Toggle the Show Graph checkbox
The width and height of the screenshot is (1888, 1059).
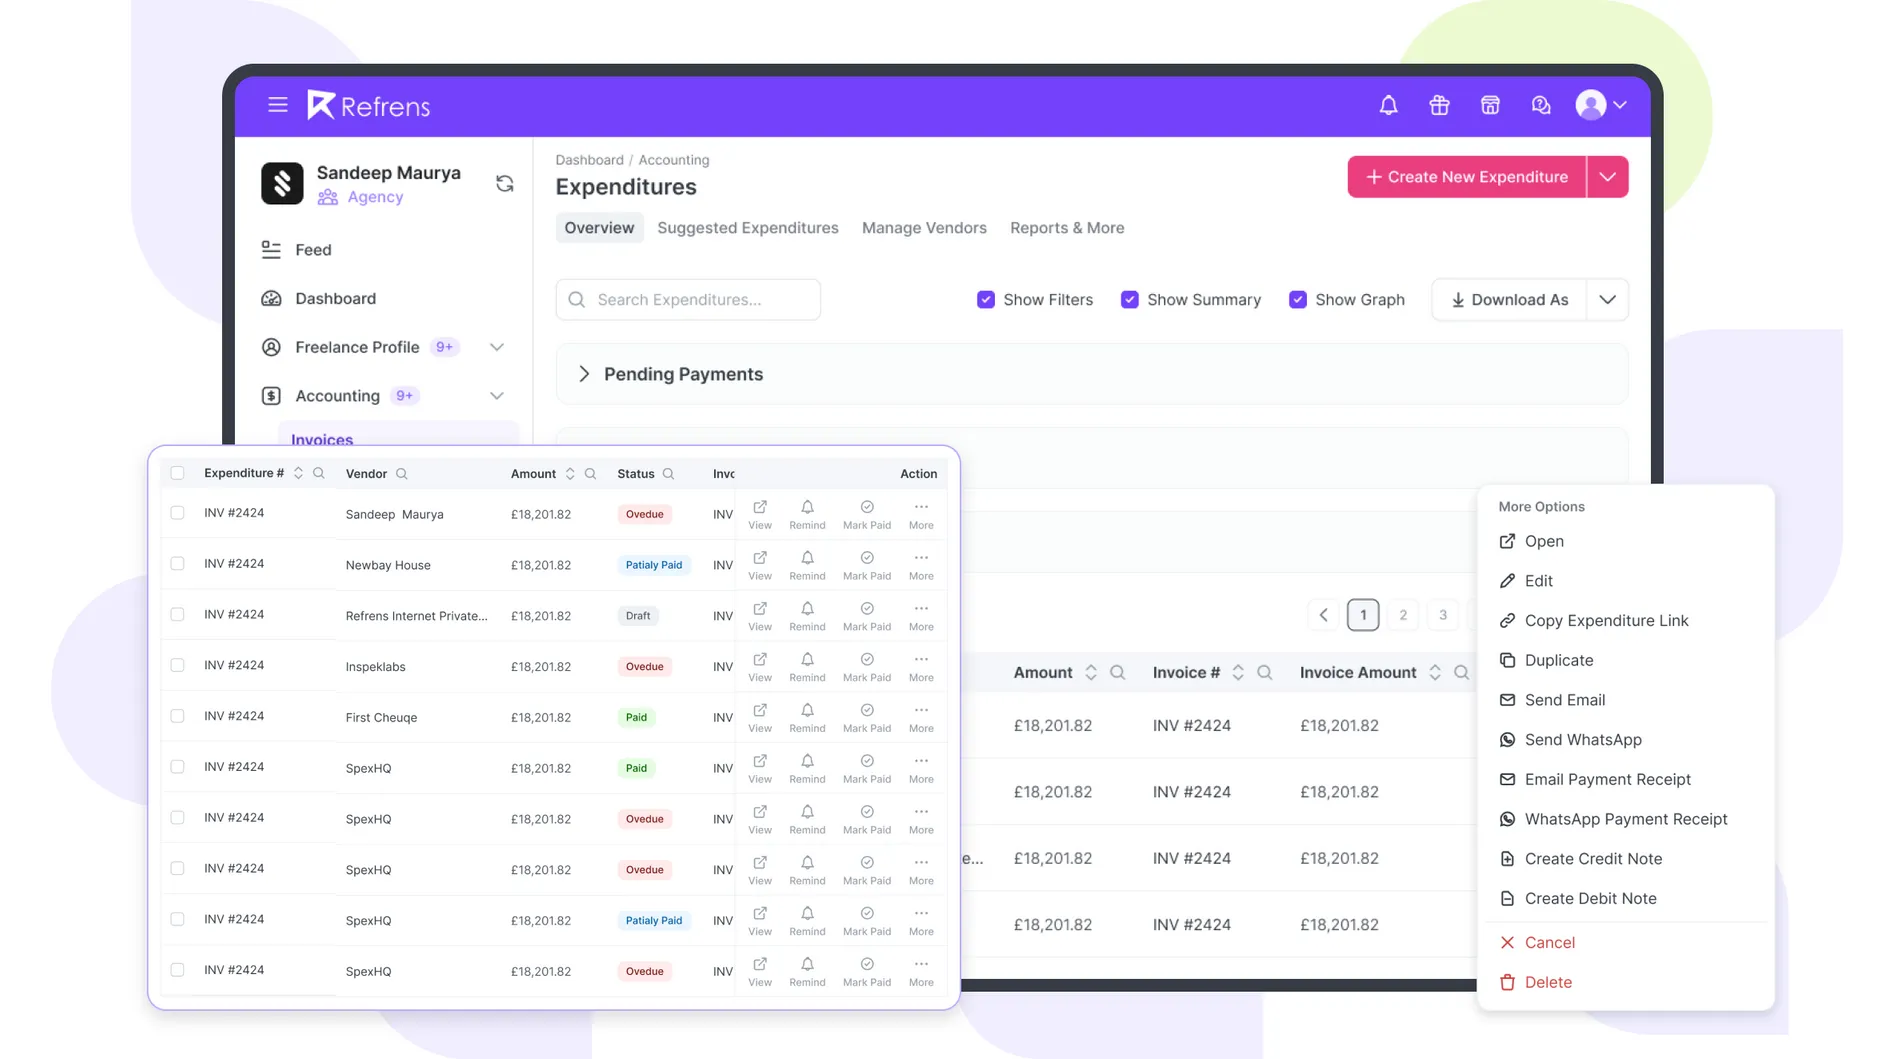(x=1298, y=300)
